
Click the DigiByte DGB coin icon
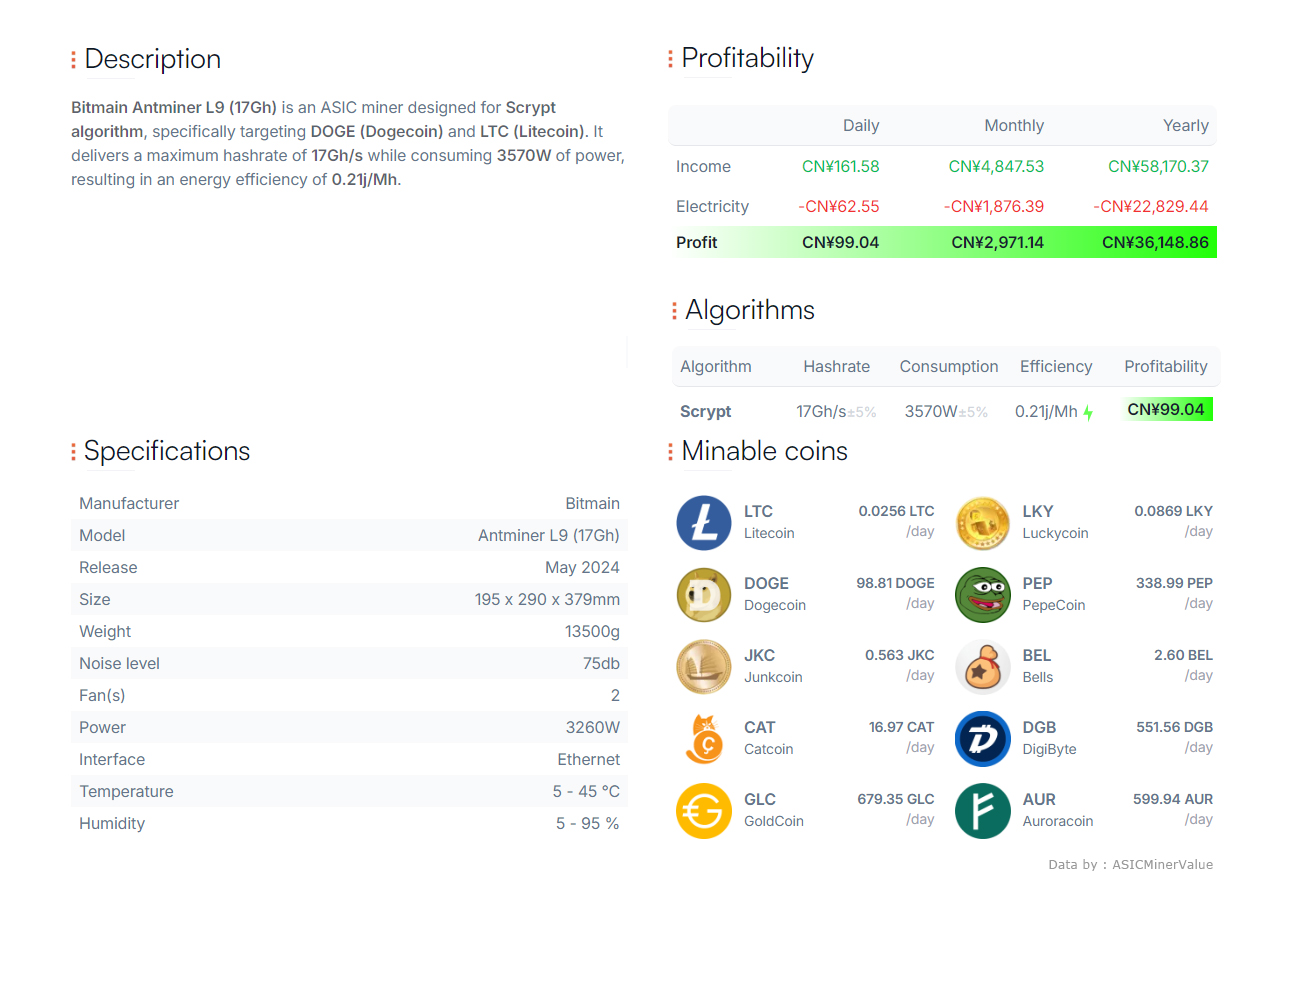983,739
